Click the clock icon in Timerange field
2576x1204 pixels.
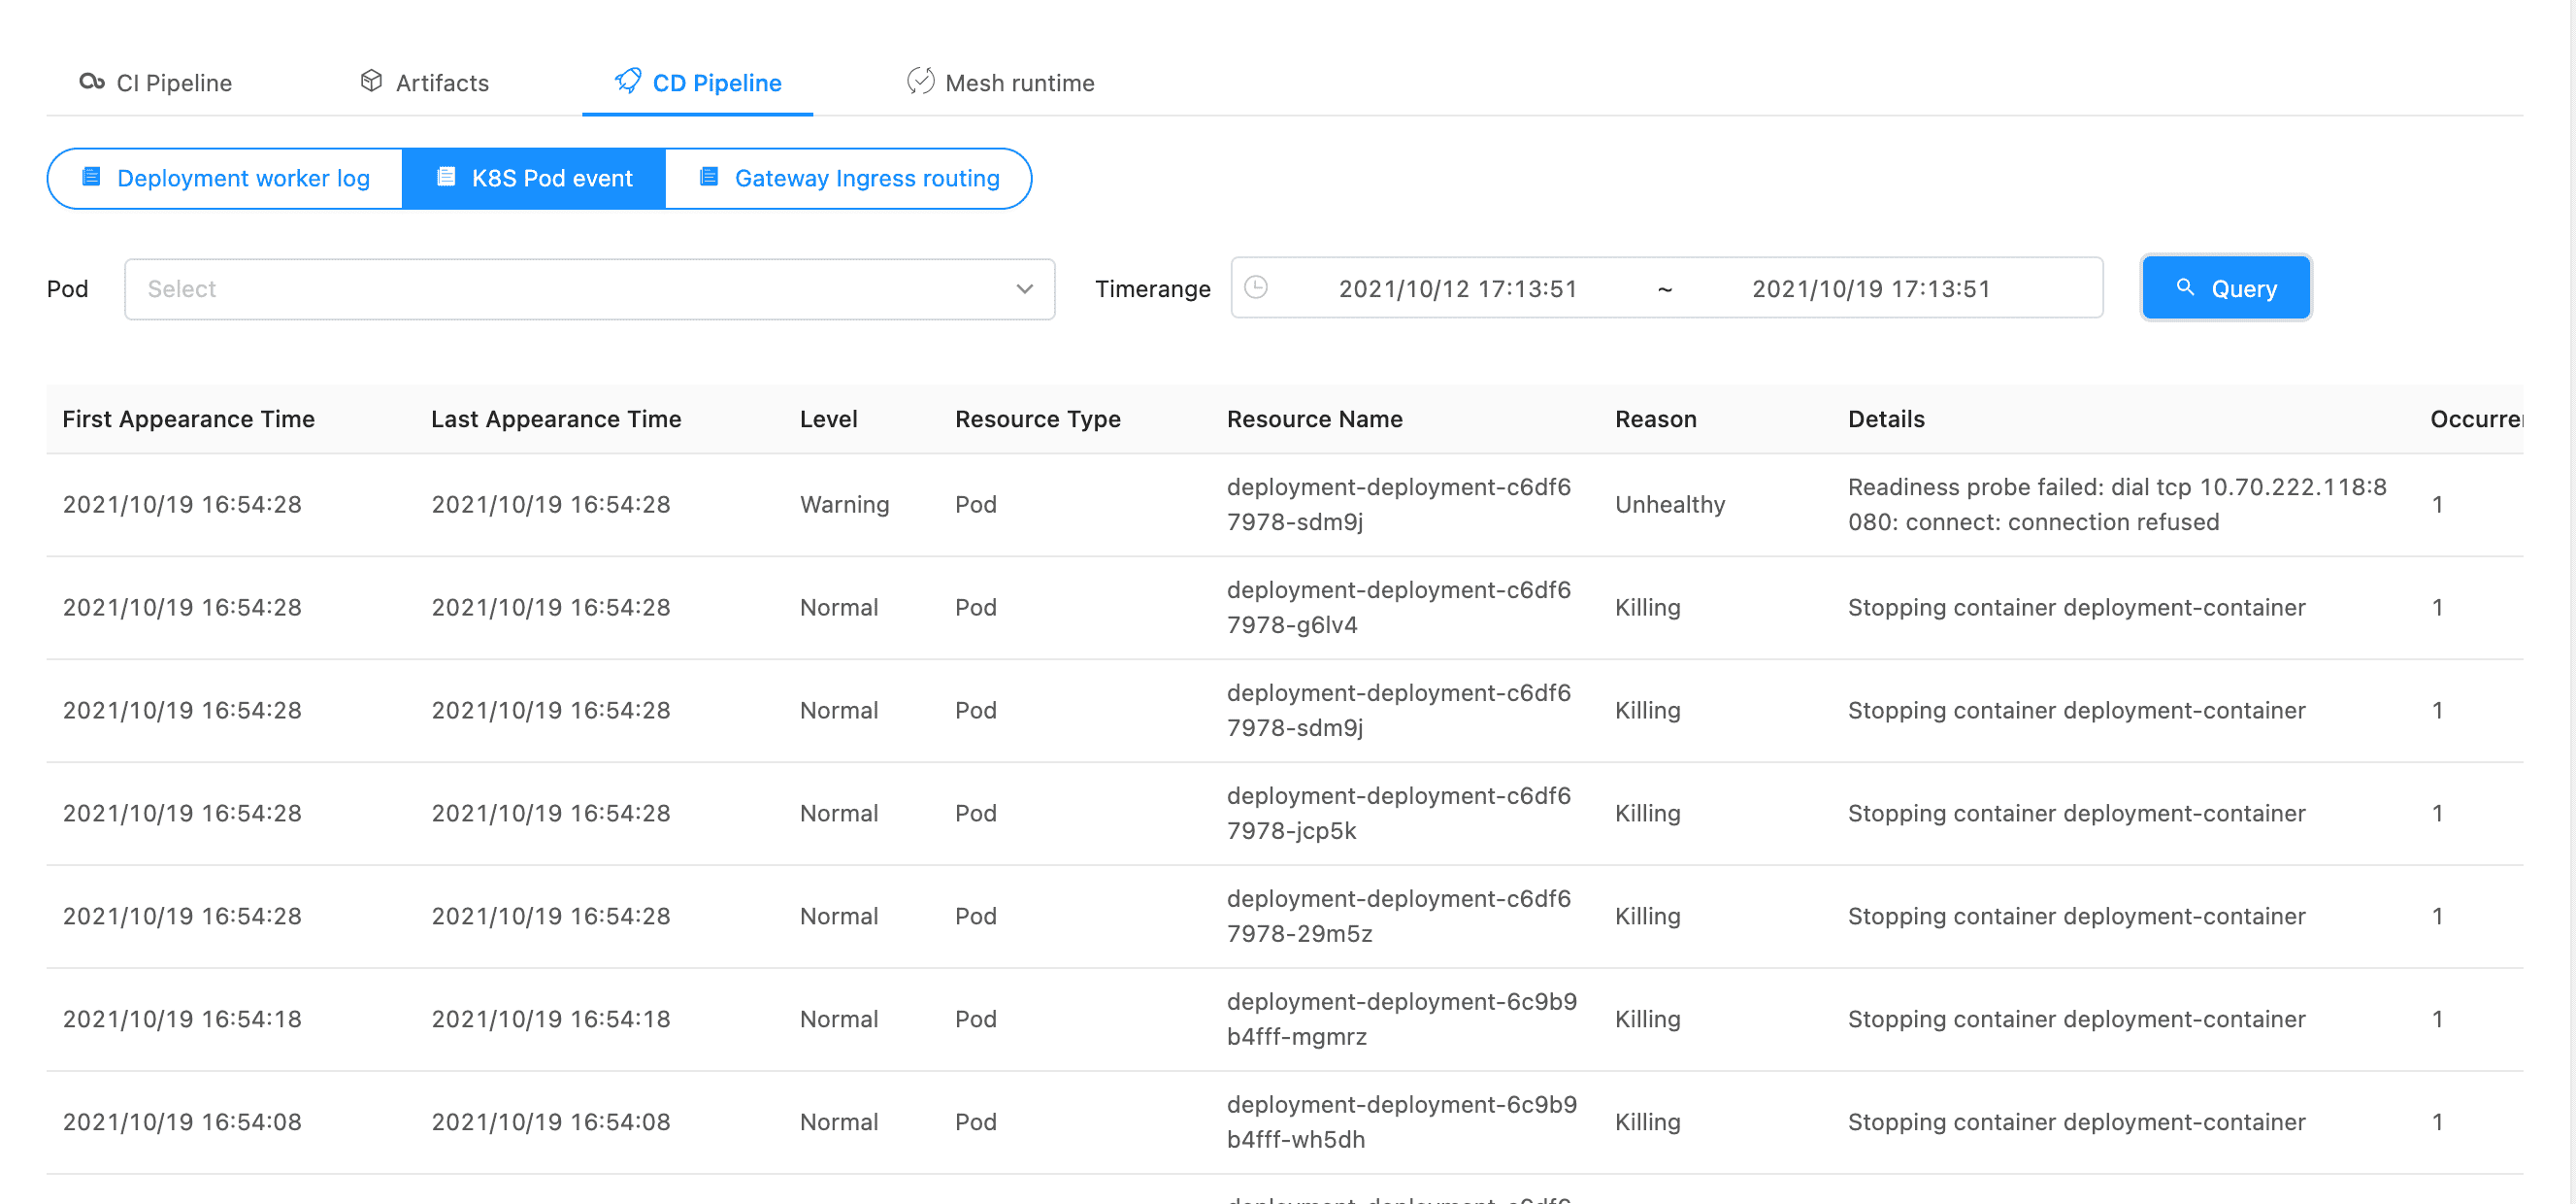(1256, 288)
